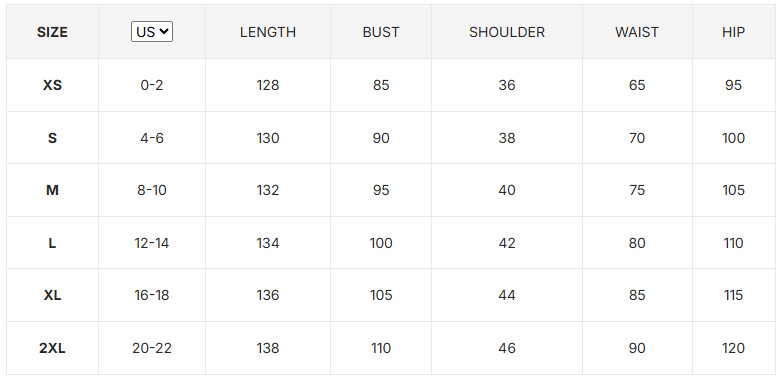This screenshot has height=391, width=783.
Task: Select the L size row label
Action: [x=52, y=243]
